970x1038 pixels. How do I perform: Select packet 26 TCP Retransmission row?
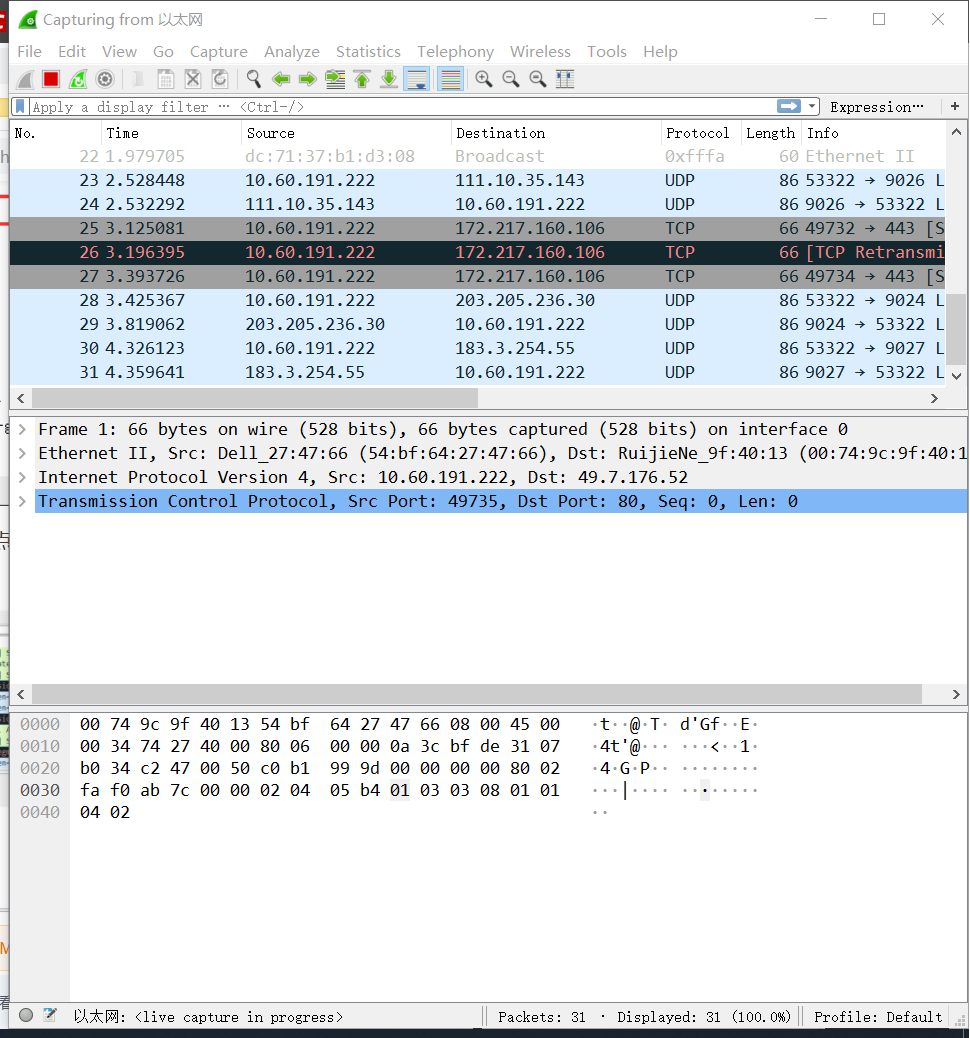pos(477,252)
